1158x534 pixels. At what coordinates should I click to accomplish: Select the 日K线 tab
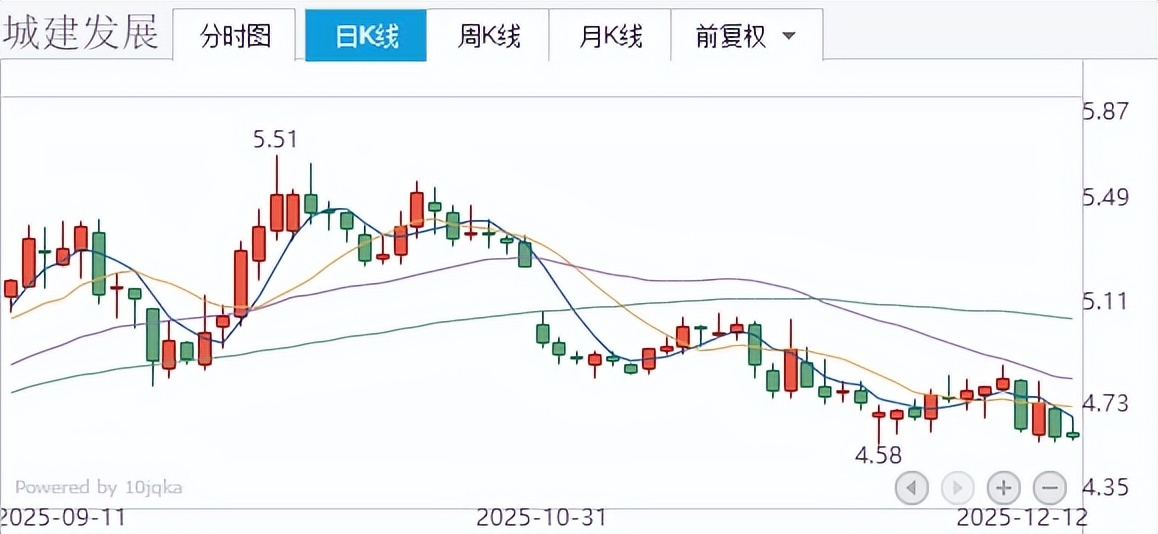[x=366, y=37]
